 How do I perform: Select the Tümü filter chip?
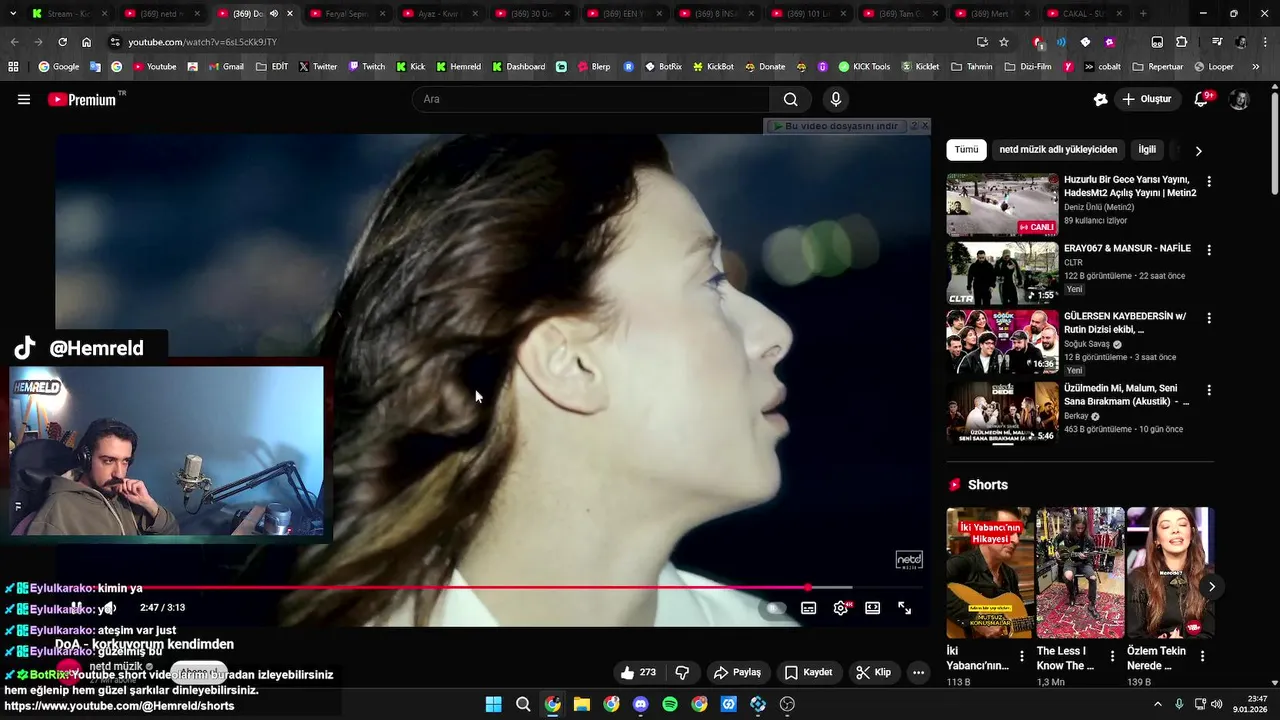click(x=966, y=150)
